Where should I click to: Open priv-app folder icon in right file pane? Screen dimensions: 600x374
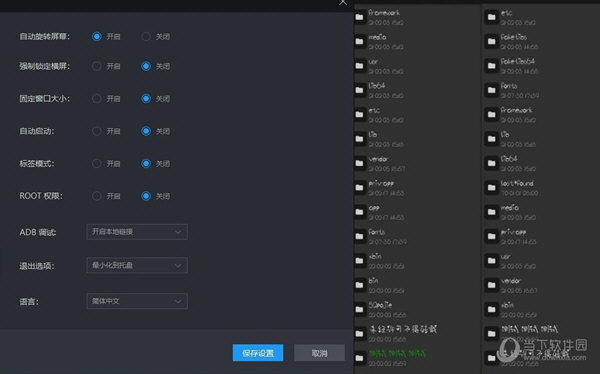491,237
